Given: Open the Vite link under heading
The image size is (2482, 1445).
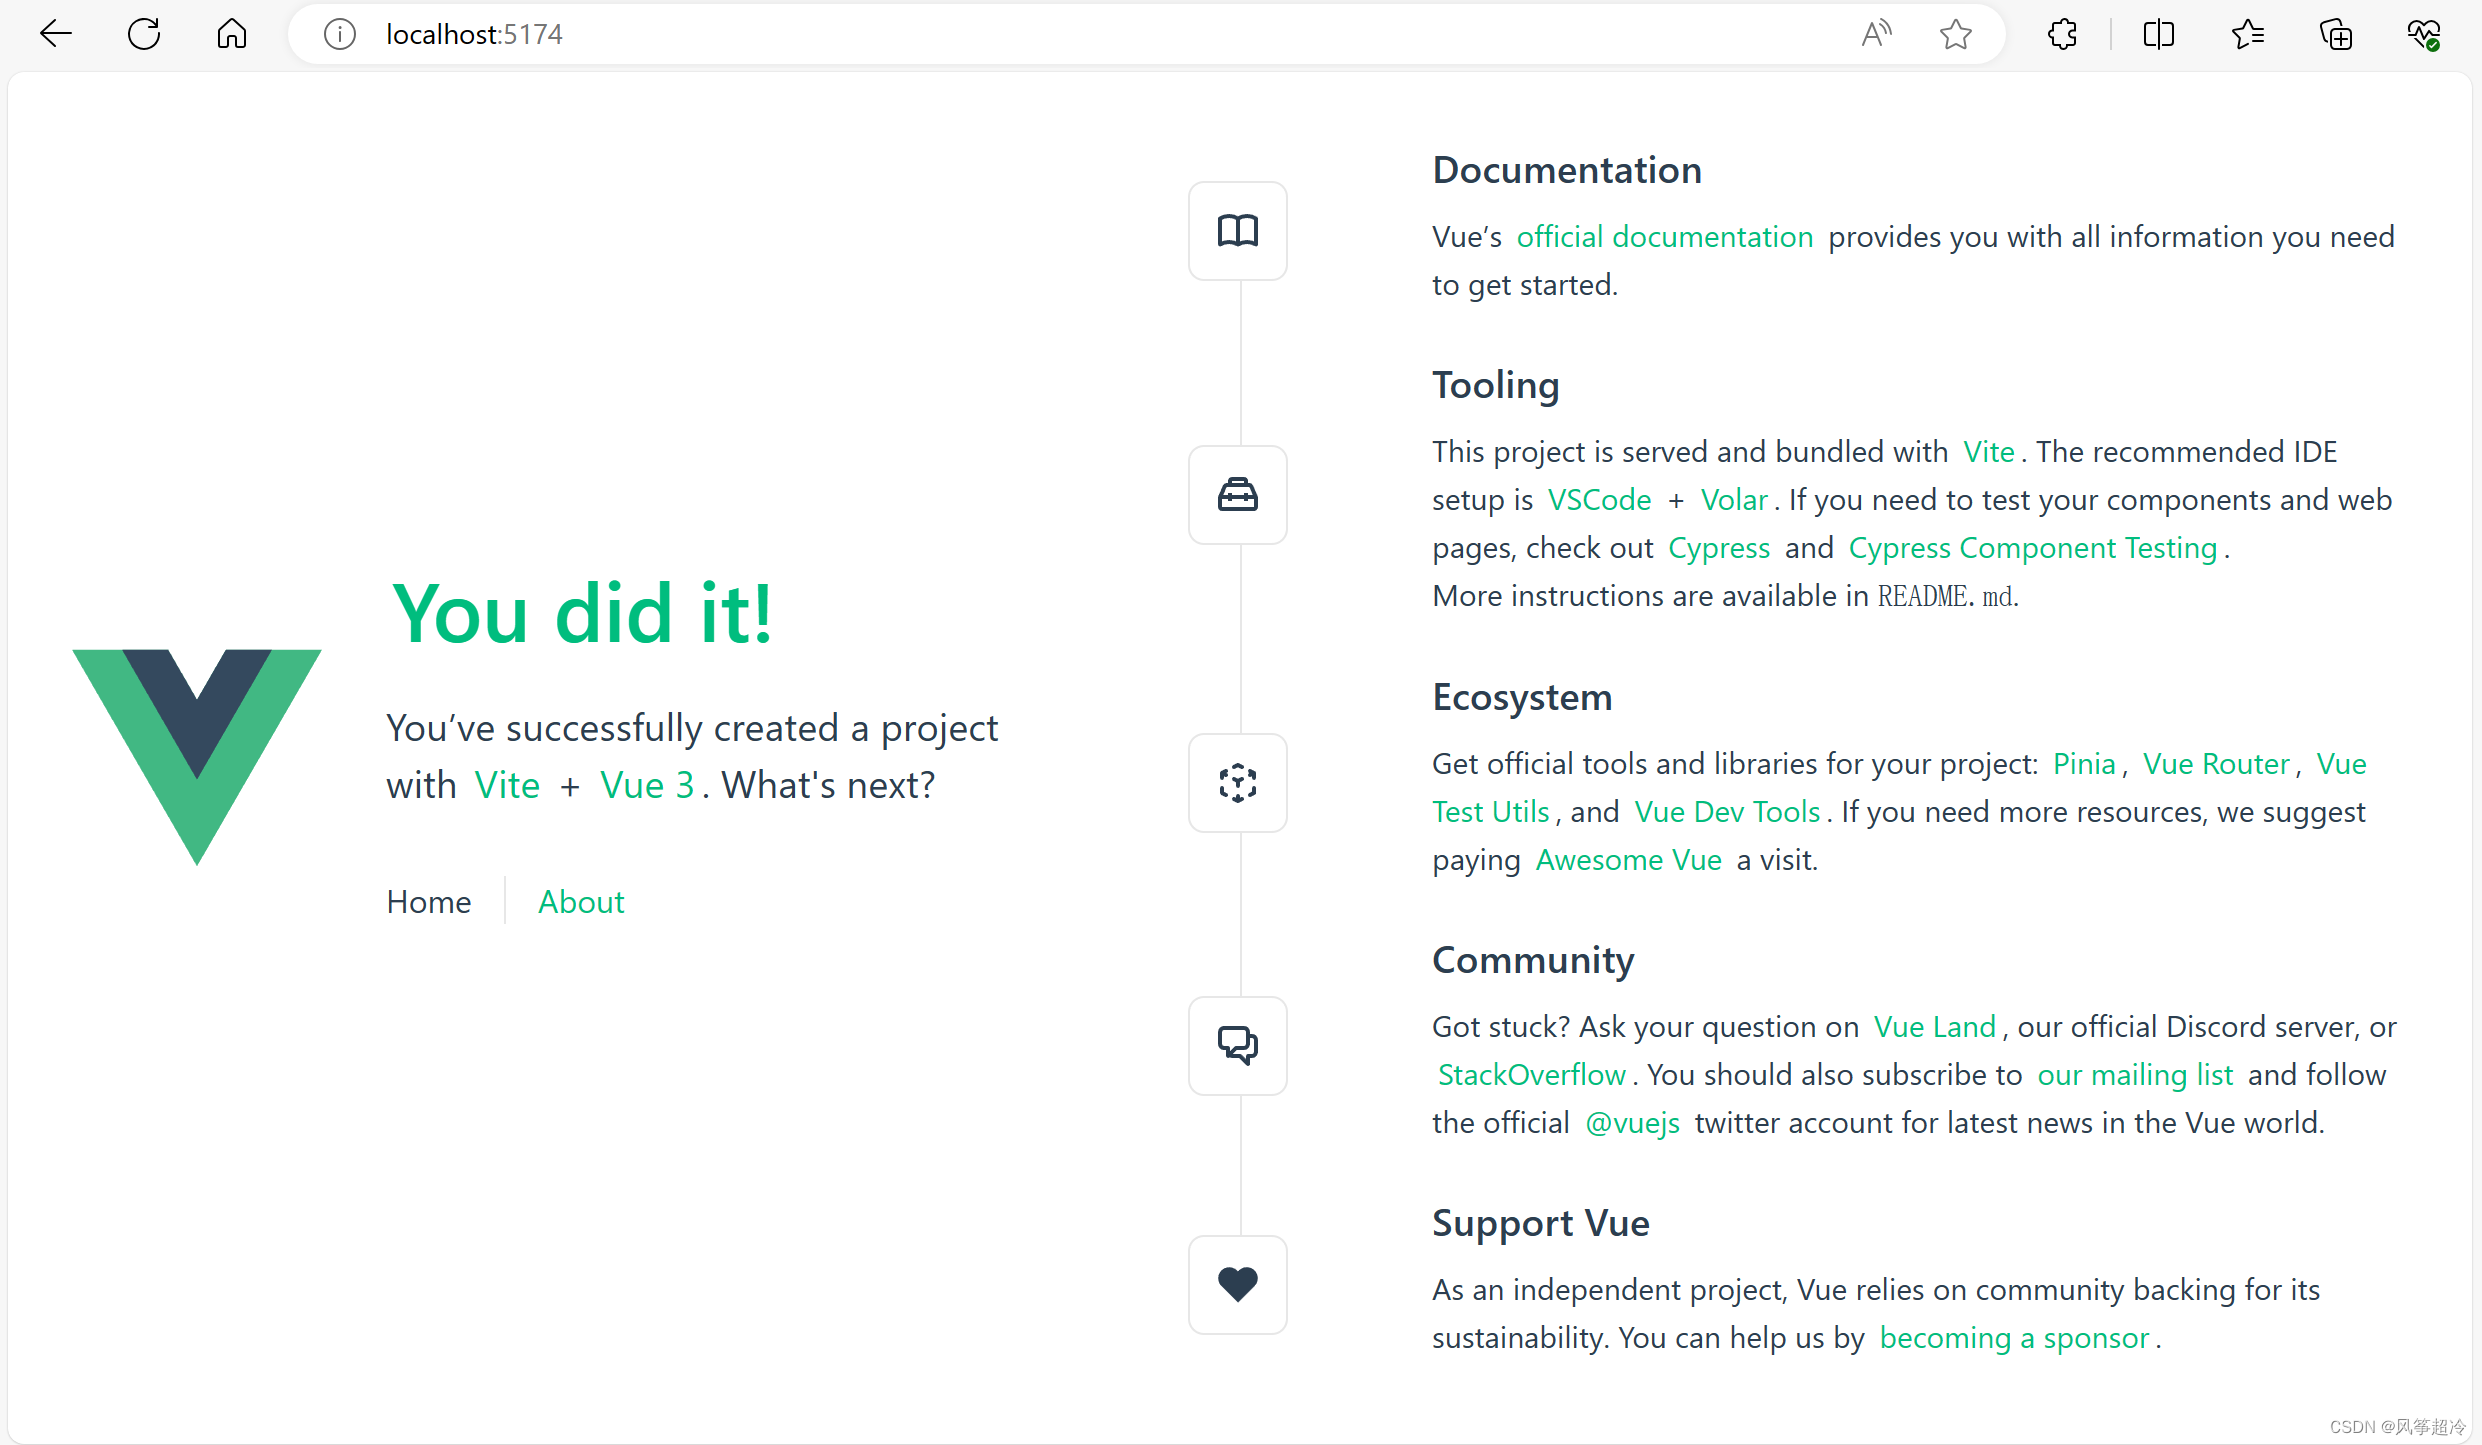Looking at the screenshot, I should 507,785.
